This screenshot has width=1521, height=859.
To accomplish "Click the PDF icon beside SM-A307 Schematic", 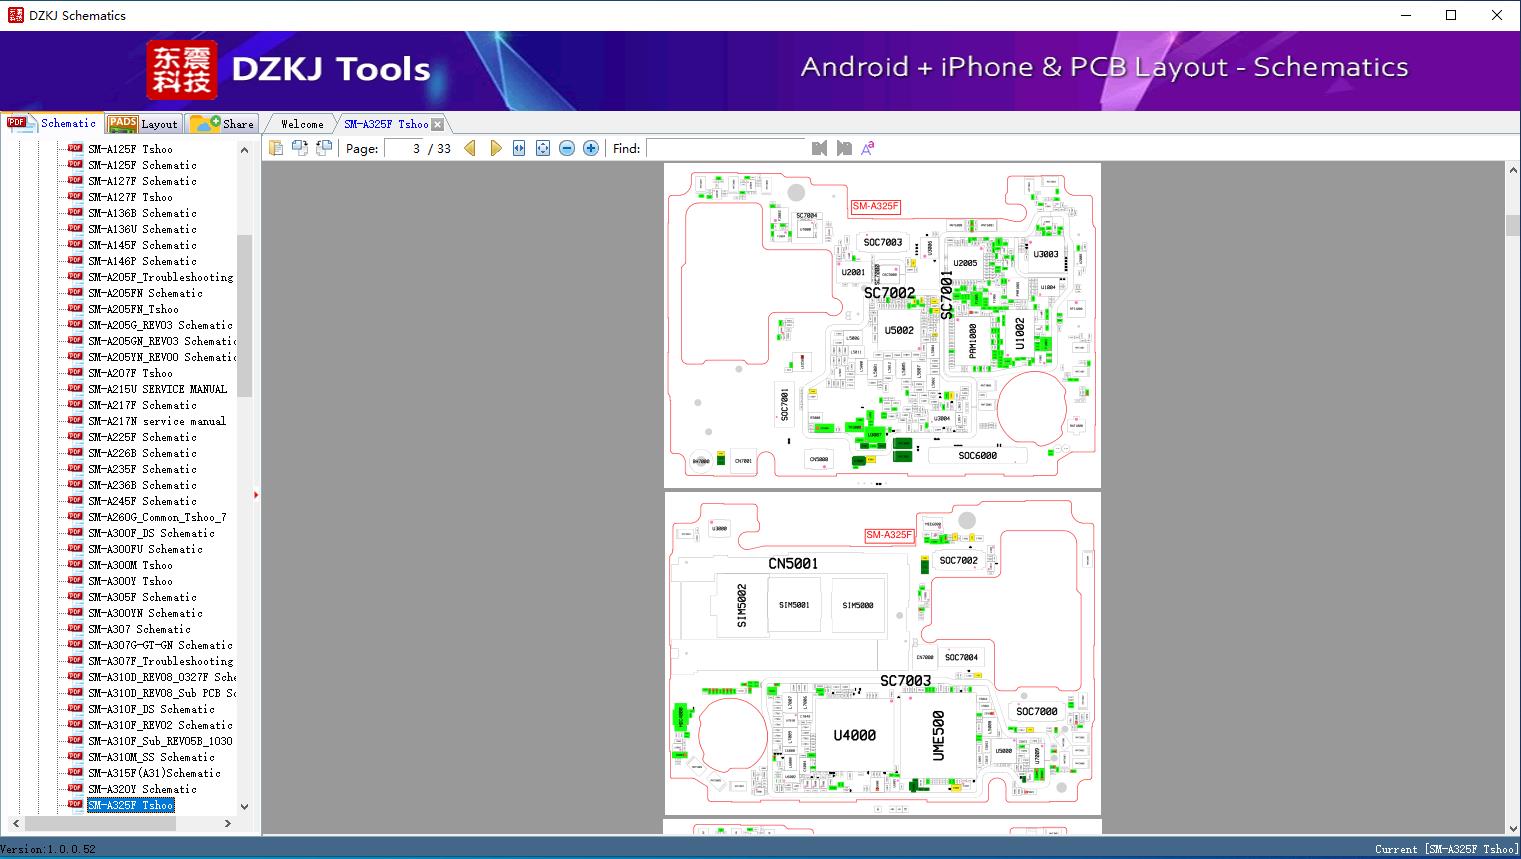I will (x=75, y=629).
